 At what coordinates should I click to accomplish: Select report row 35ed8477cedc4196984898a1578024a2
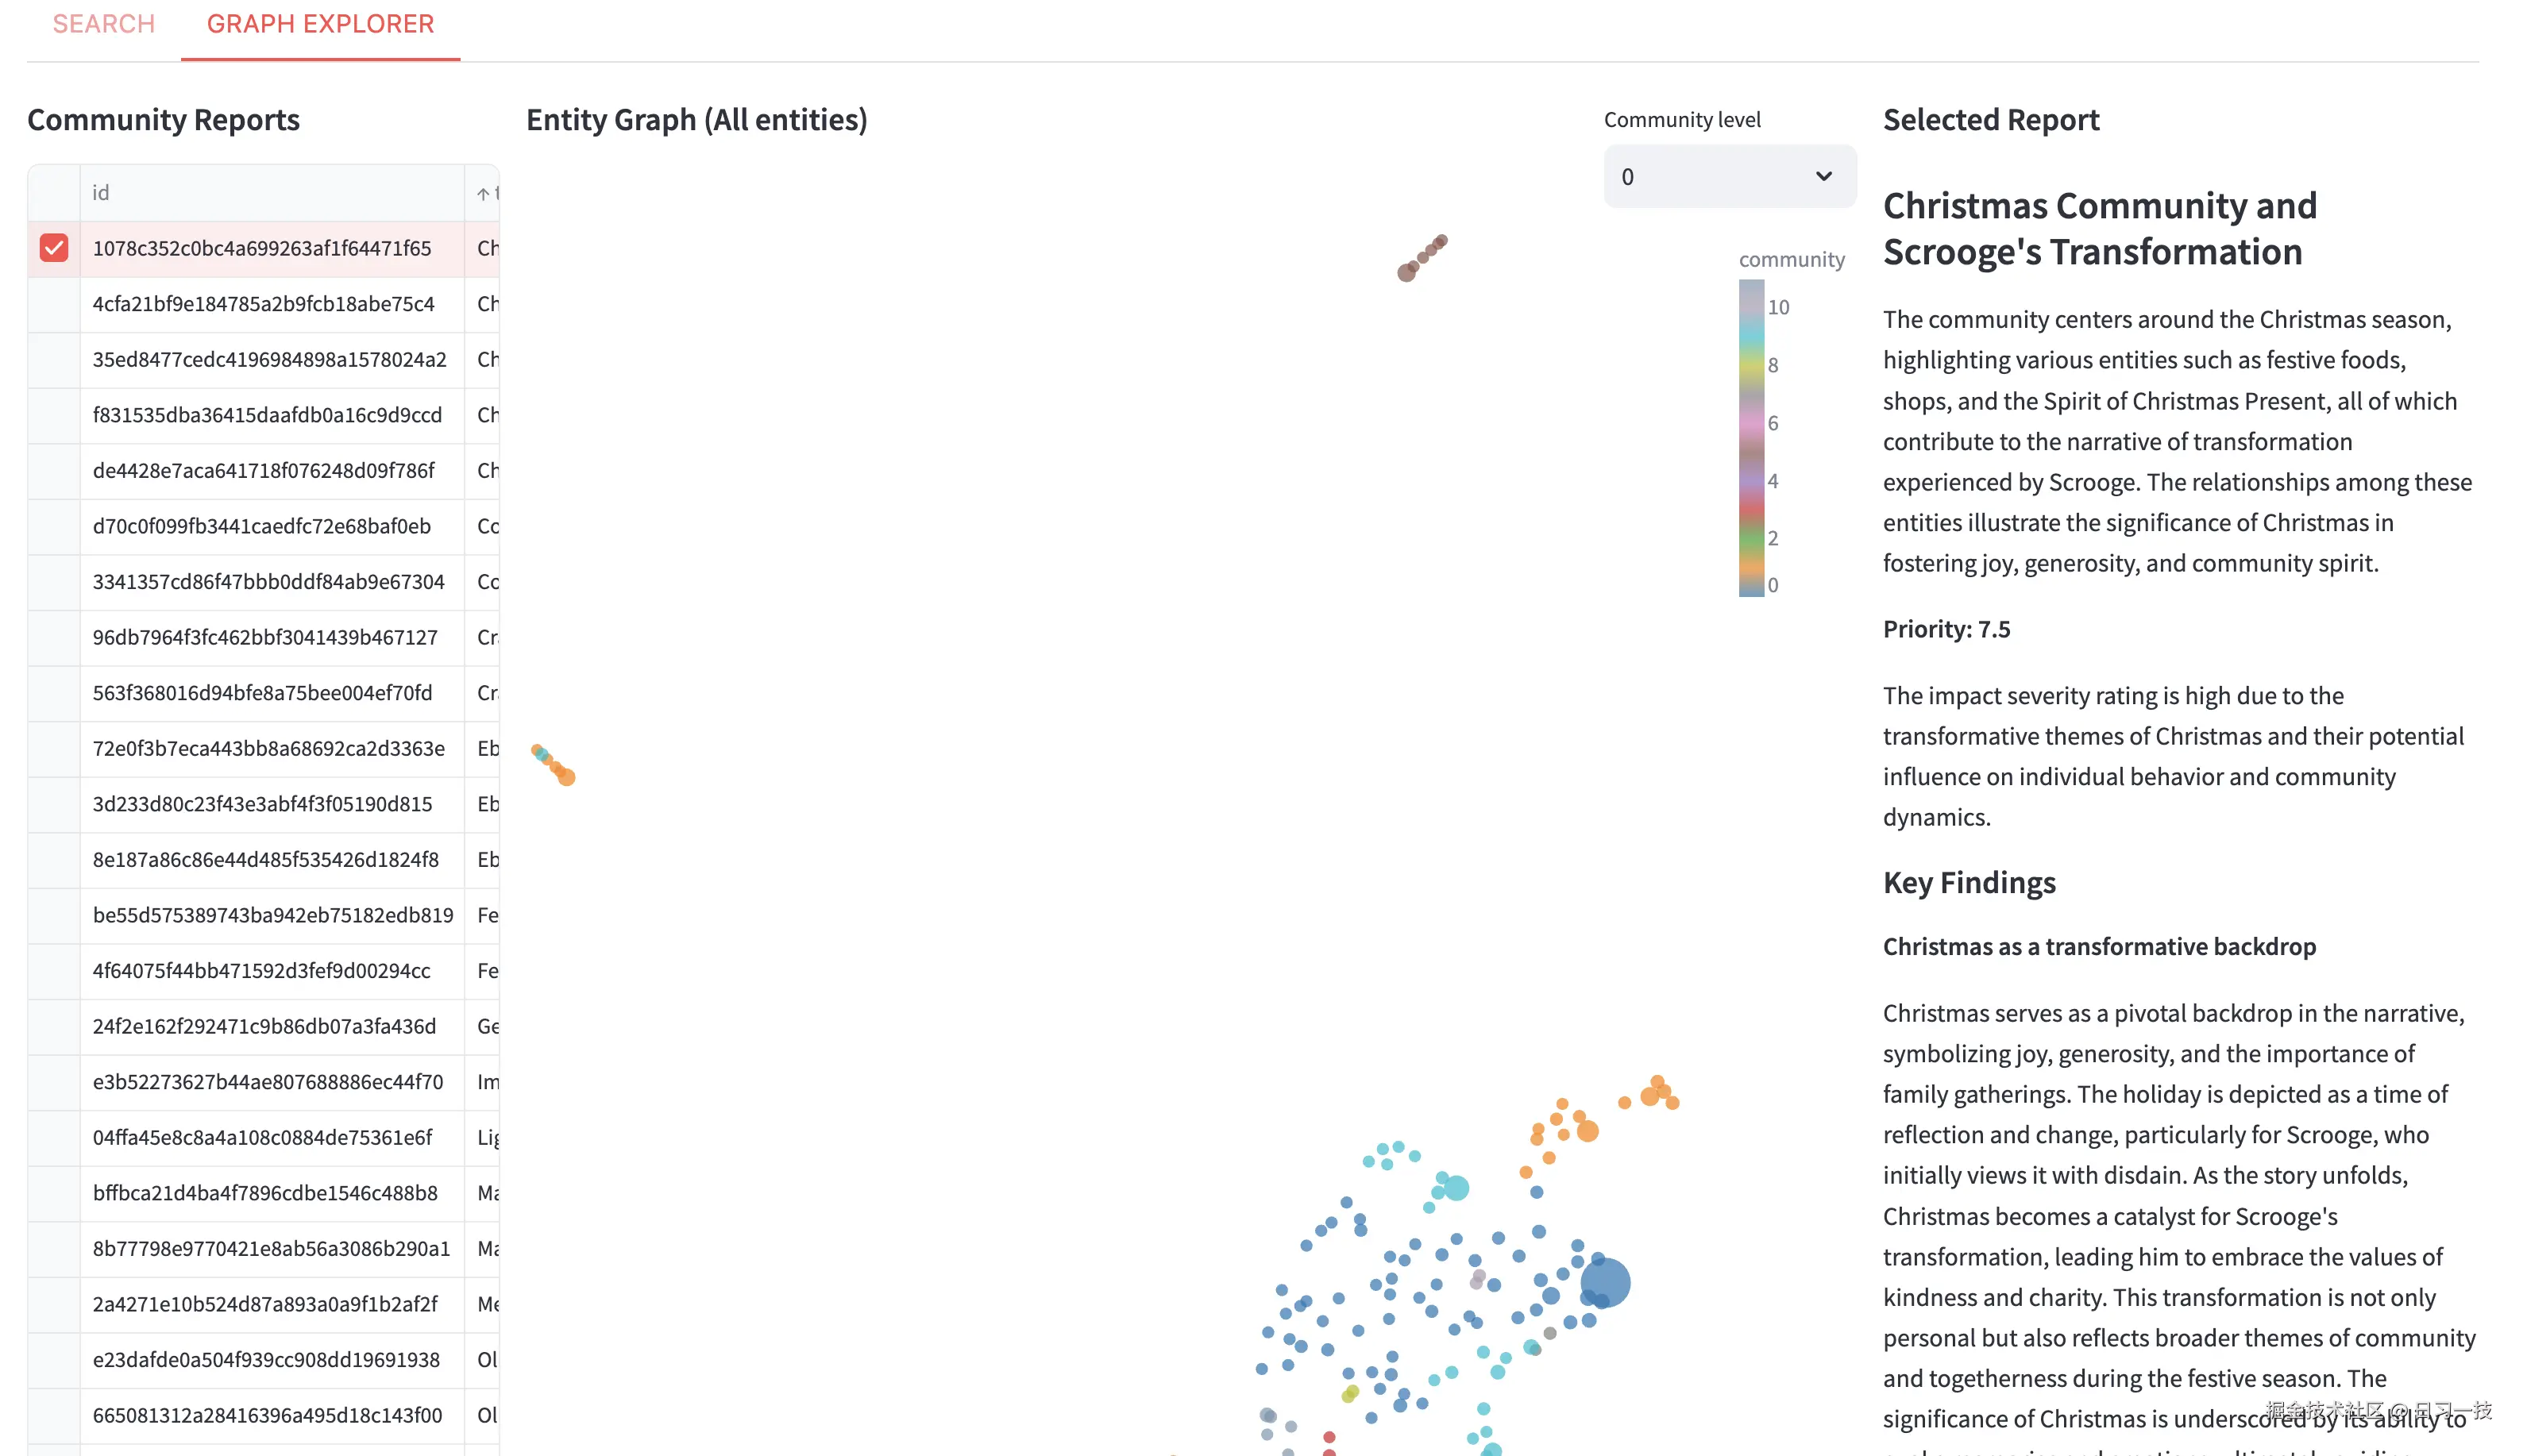pos(270,359)
